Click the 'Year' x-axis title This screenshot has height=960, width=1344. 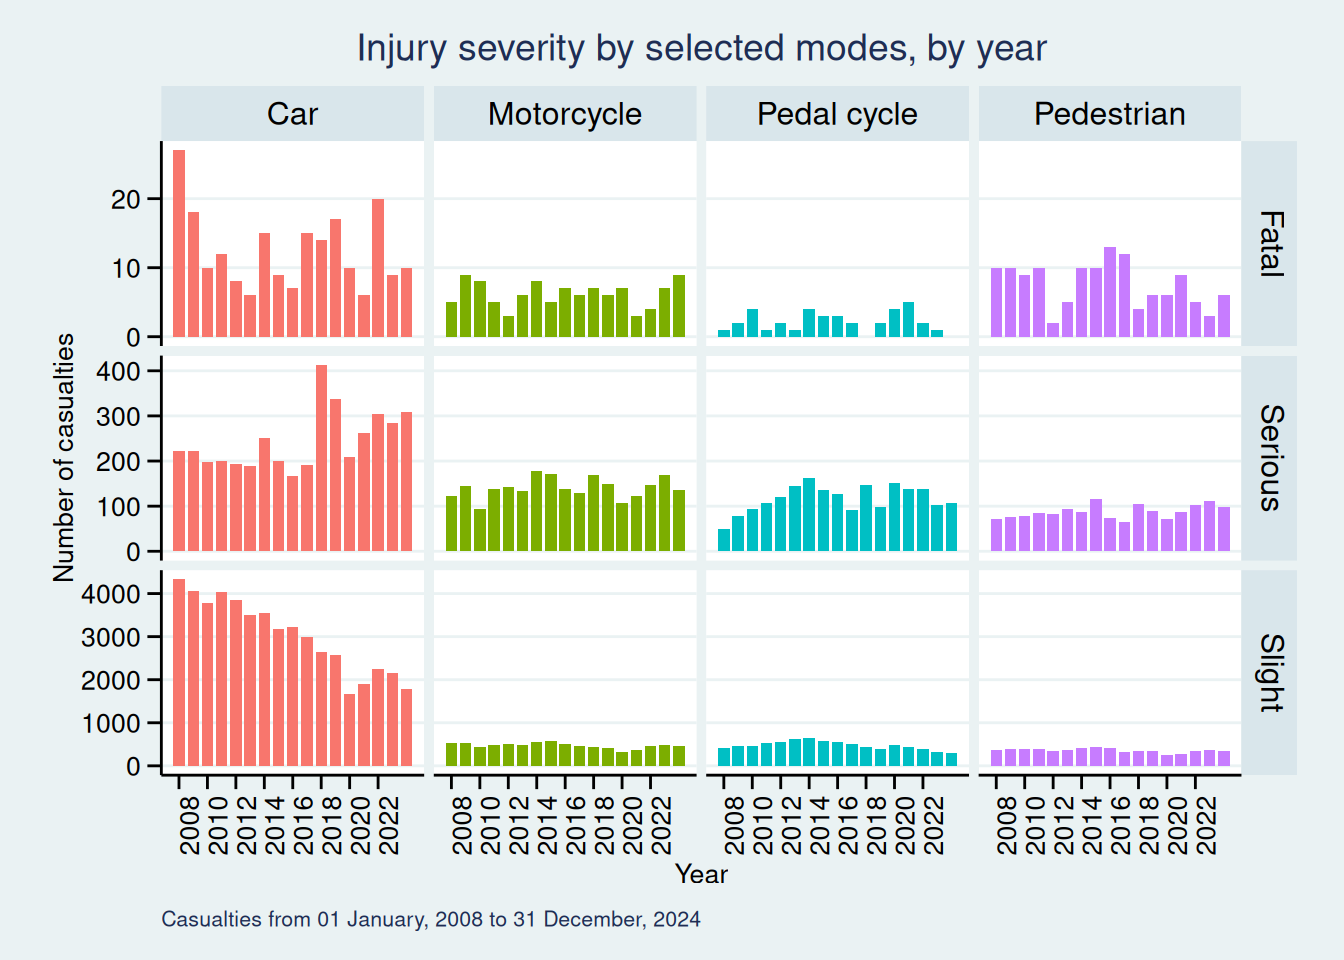701,874
